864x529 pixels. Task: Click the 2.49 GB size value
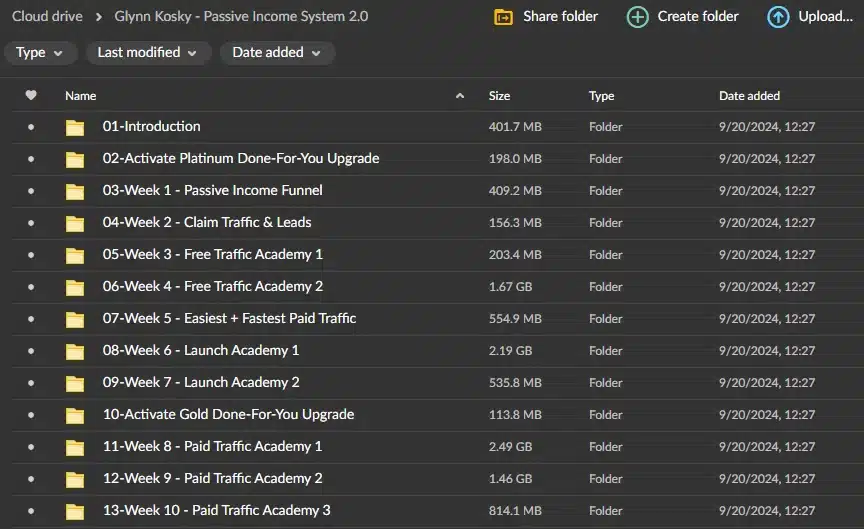pyautogui.click(x=510, y=446)
